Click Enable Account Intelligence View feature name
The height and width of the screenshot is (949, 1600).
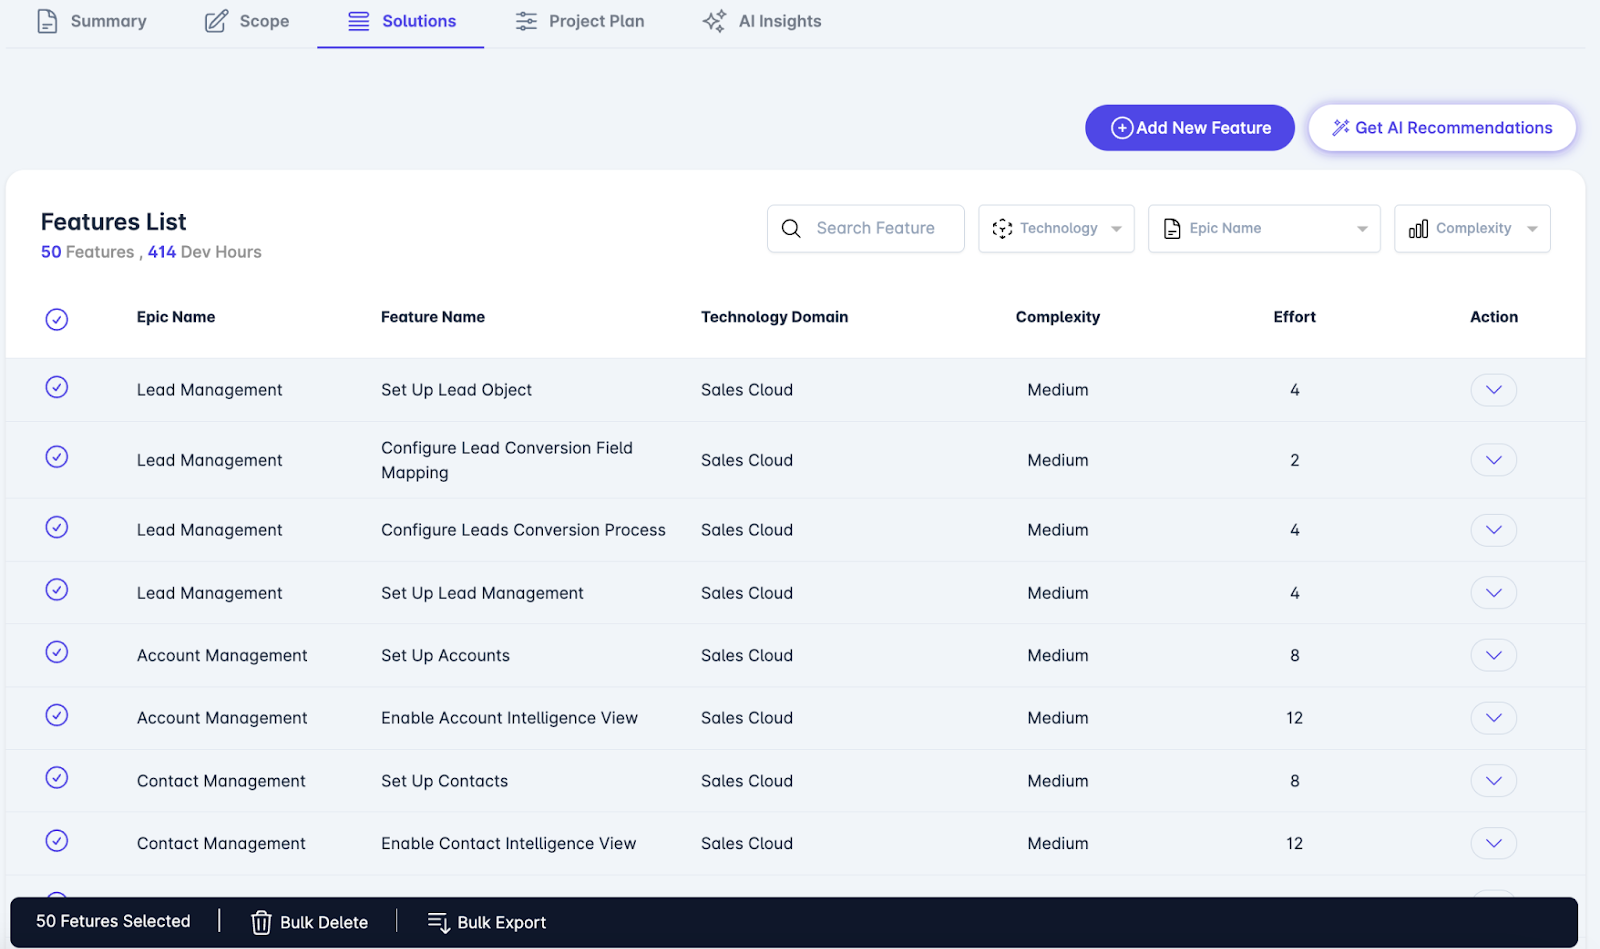509,718
